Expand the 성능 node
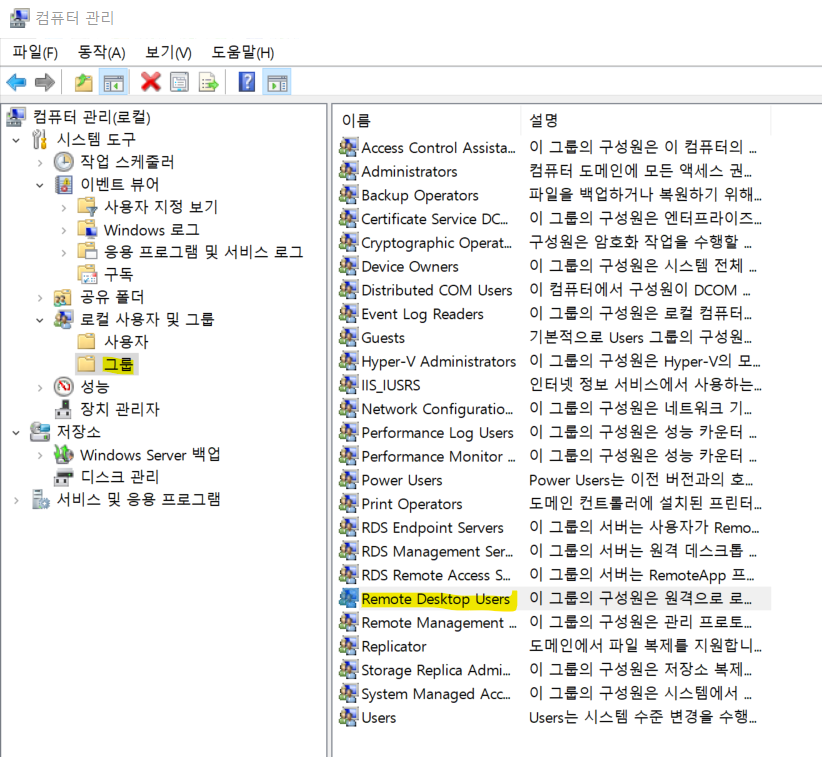Image resolution: width=822 pixels, height=757 pixels. pyautogui.click(x=40, y=388)
